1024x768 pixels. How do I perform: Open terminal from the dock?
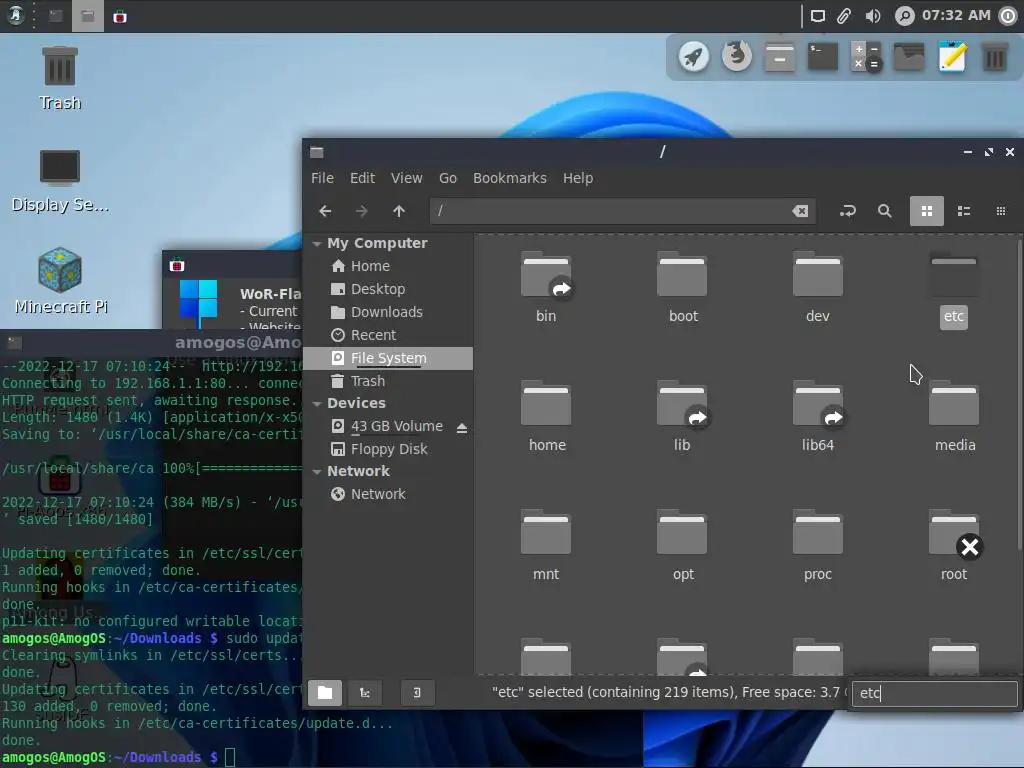point(822,56)
